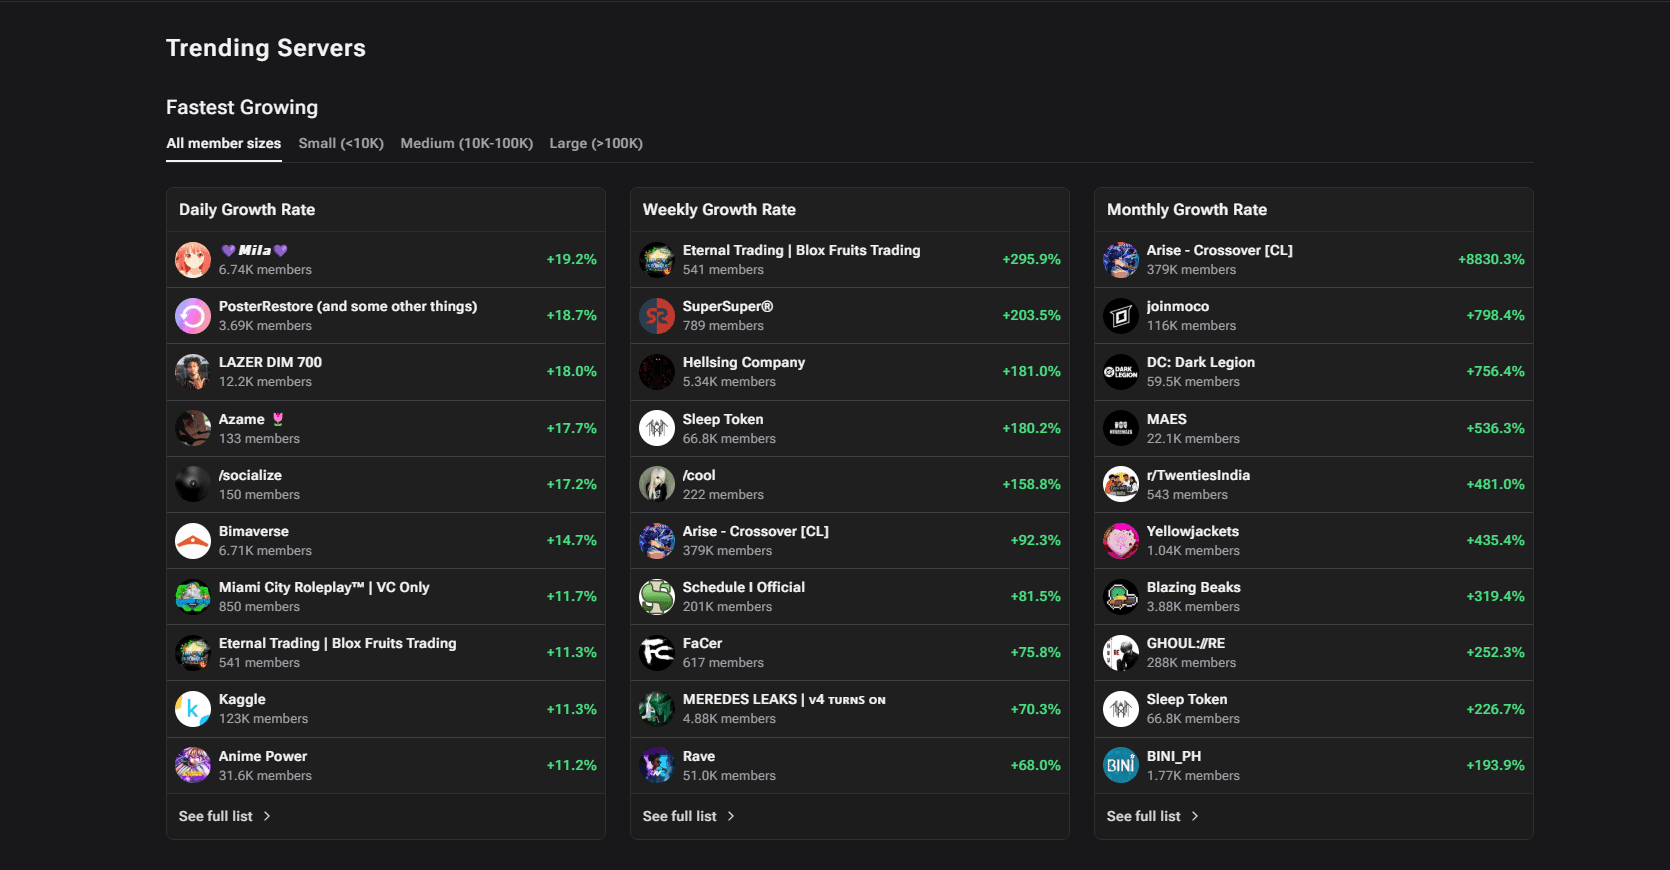Click the joinmoco server avatar icon
1670x870 pixels.
point(1121,316)
